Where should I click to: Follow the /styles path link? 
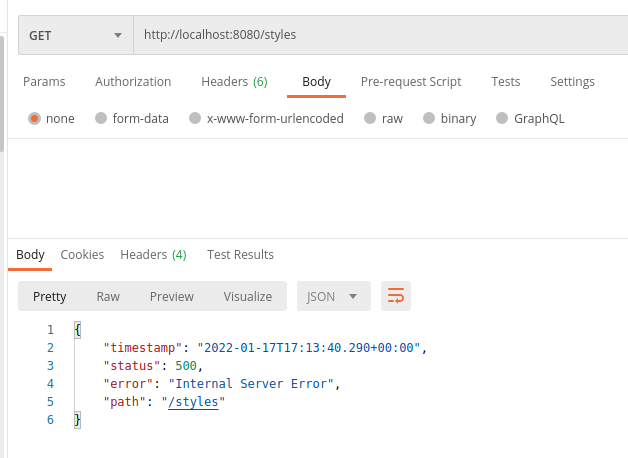(x=193, y=402)
